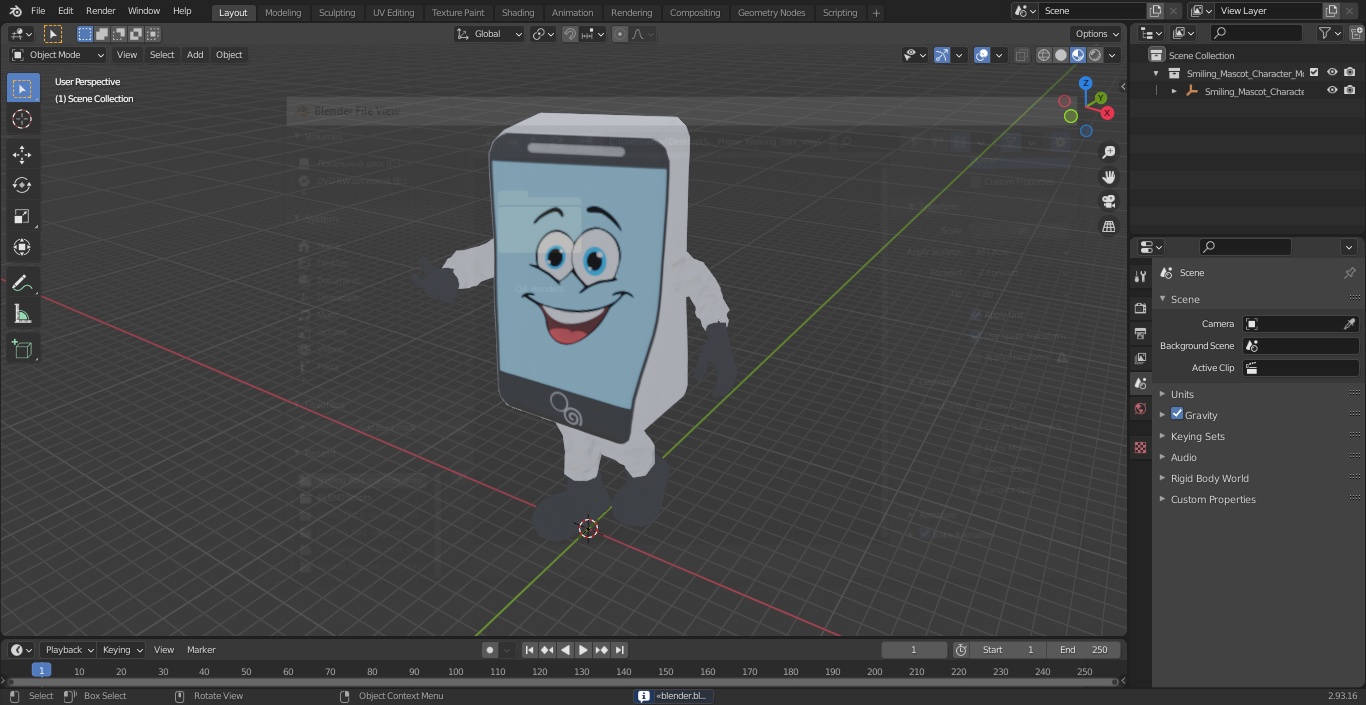This screenshot has height=705, width=1366.
Task: Expand the Units panel
Action: tap(1182, 394)
